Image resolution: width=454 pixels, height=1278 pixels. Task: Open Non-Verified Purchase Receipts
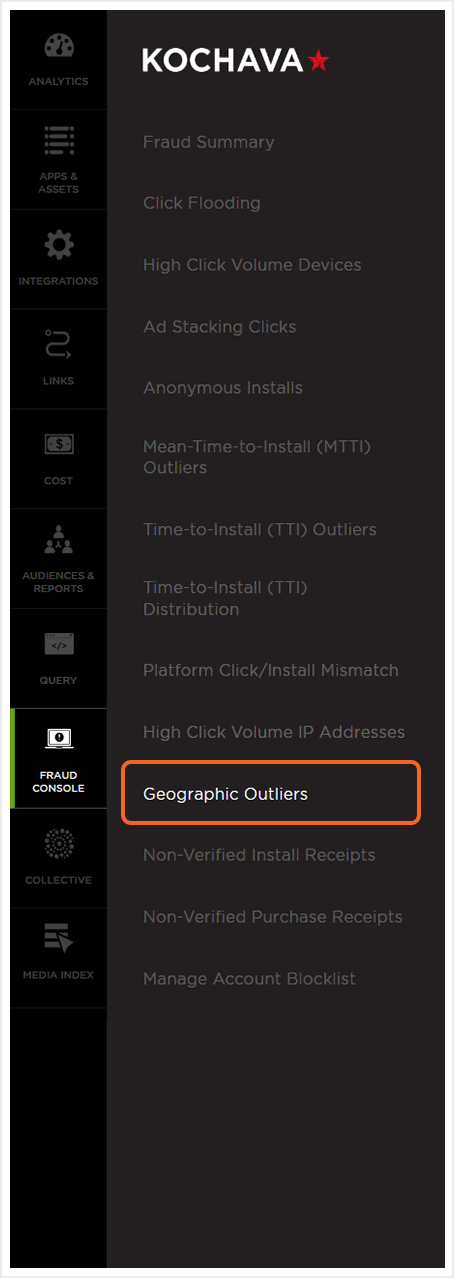(272, 917)
